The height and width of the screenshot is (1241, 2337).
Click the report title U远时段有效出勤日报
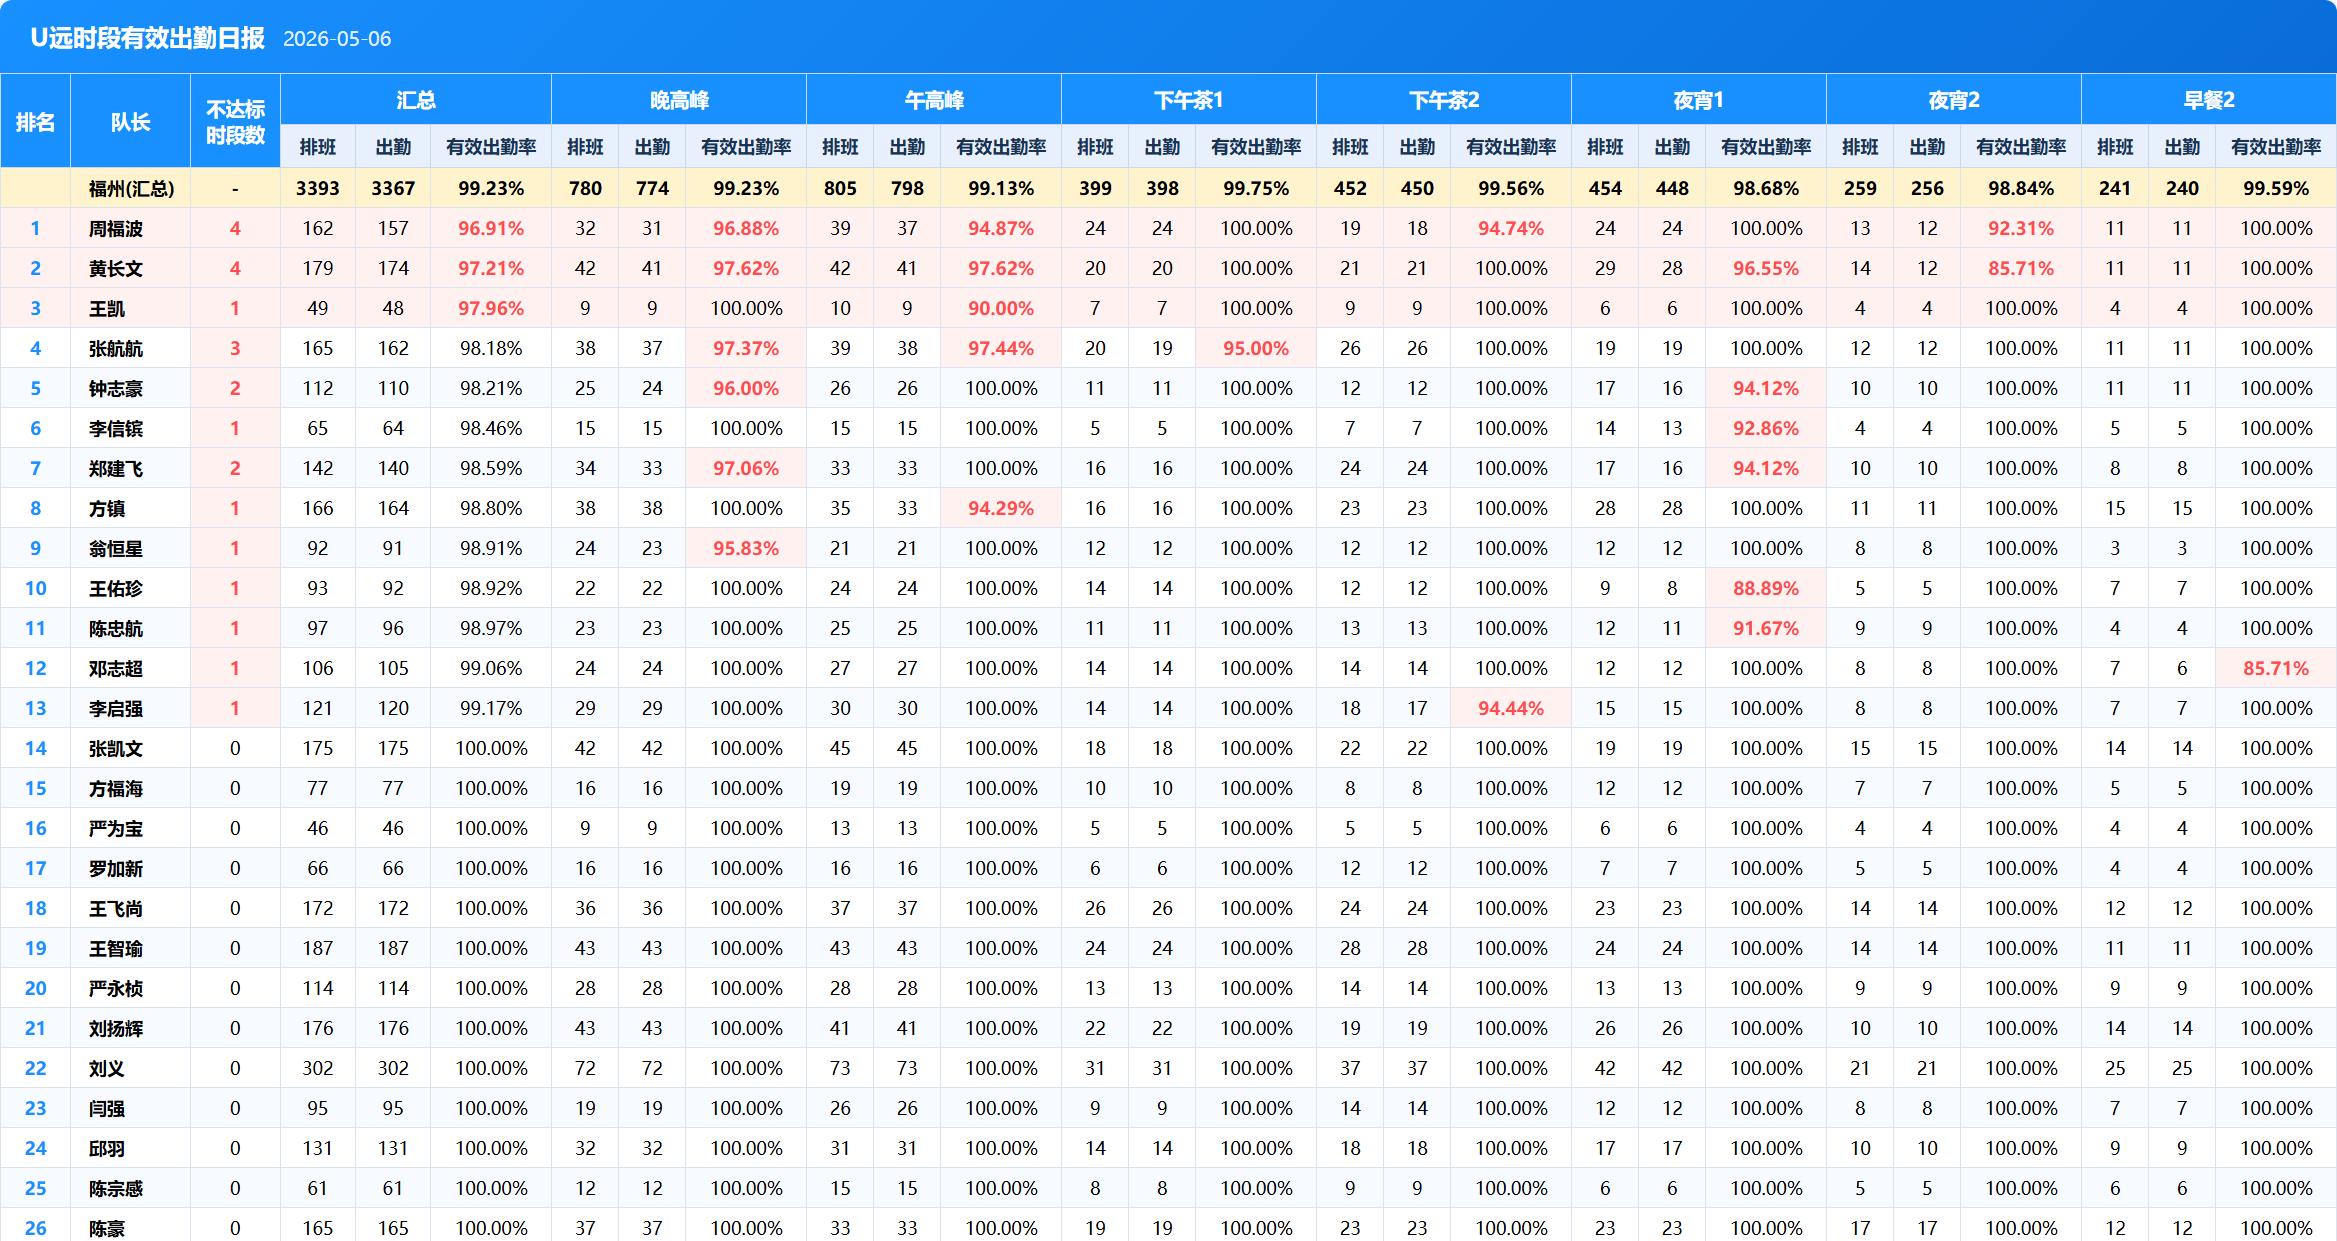coord(148,38)
